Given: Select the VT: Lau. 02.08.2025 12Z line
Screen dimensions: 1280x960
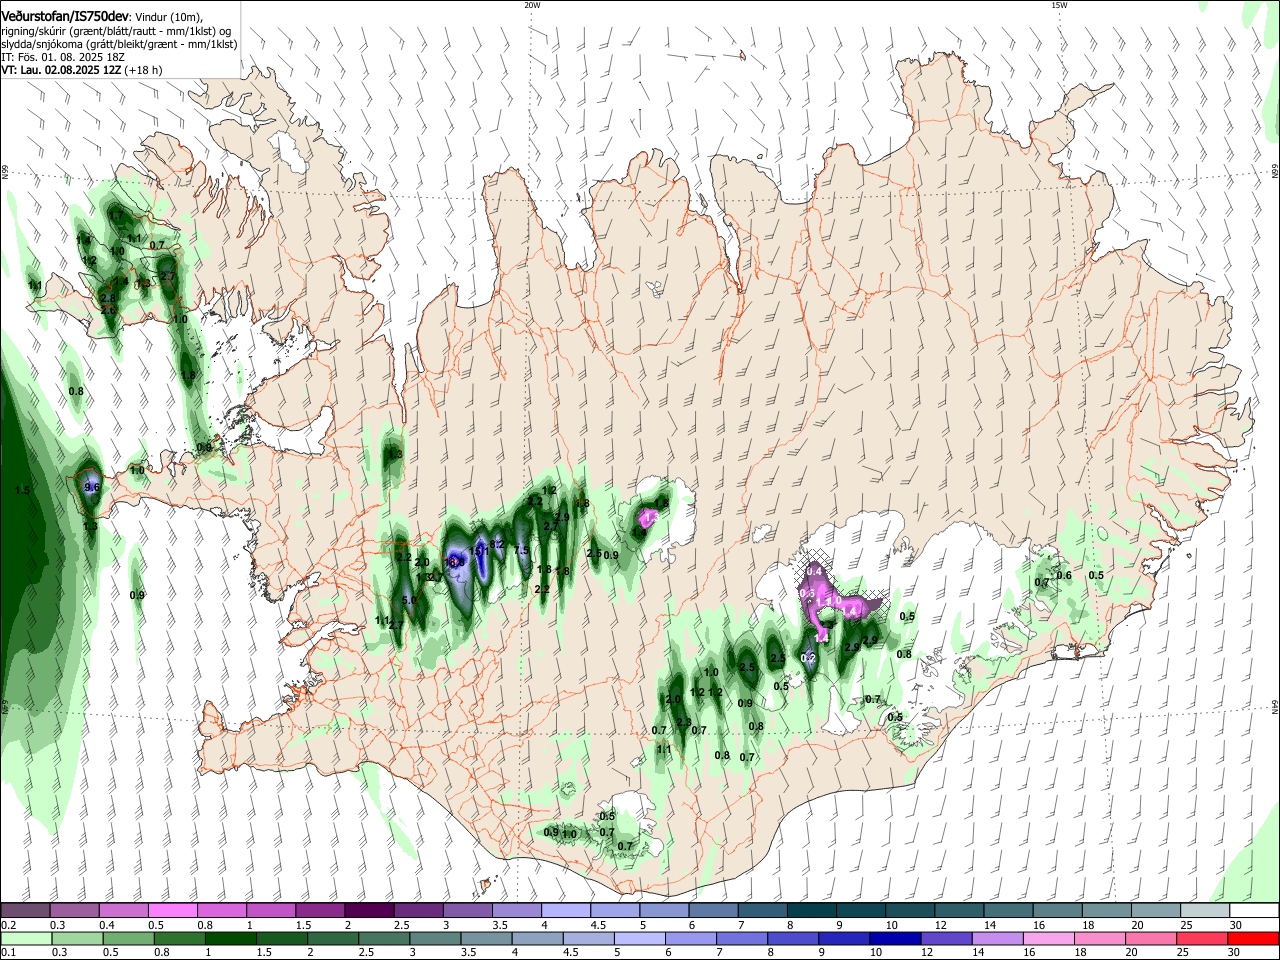Looking at the screenshot, I should (60, 71).
